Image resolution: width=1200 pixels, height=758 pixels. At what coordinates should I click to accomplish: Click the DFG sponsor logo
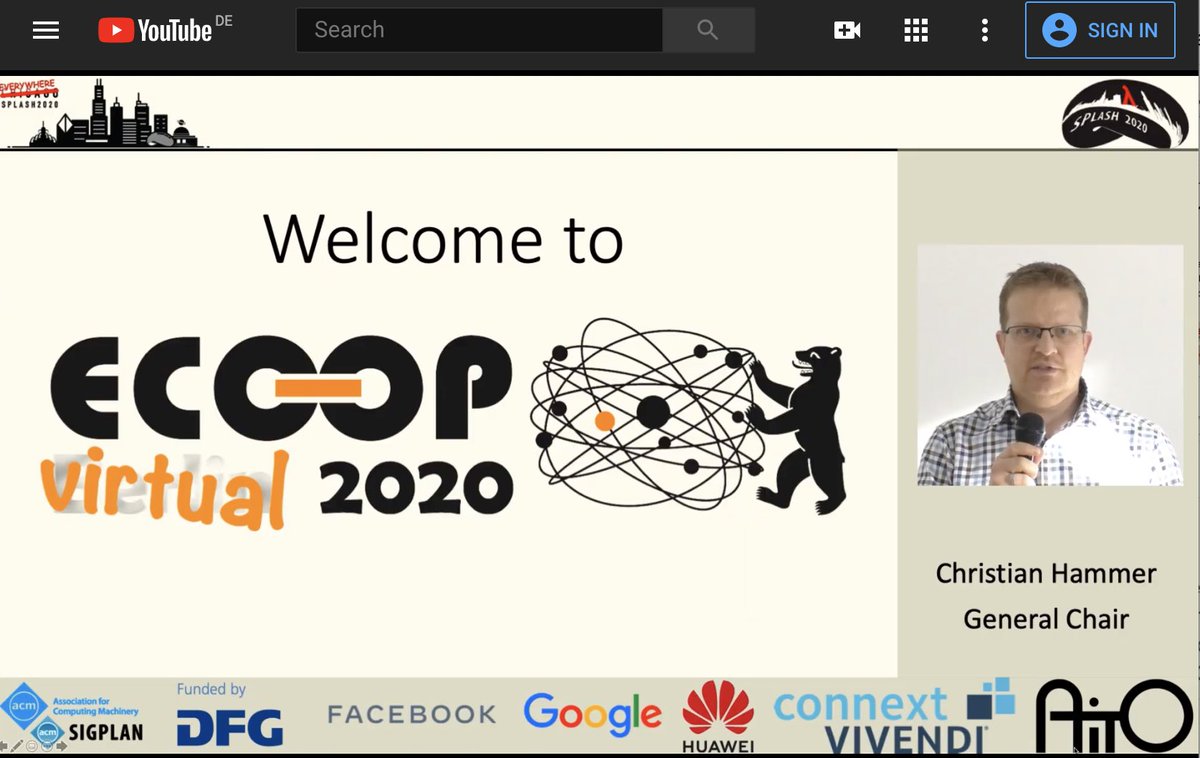pos(229,727)
